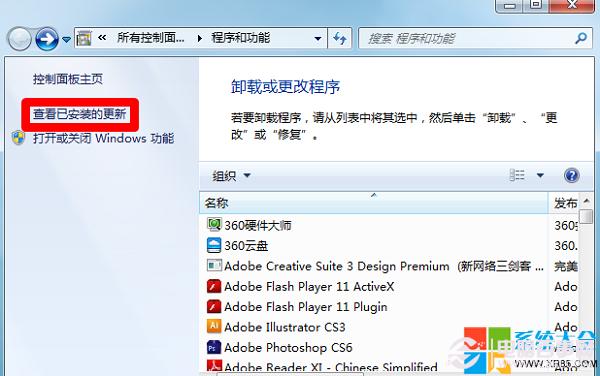Click the list scrollbar up arrow

click(586, 200)
